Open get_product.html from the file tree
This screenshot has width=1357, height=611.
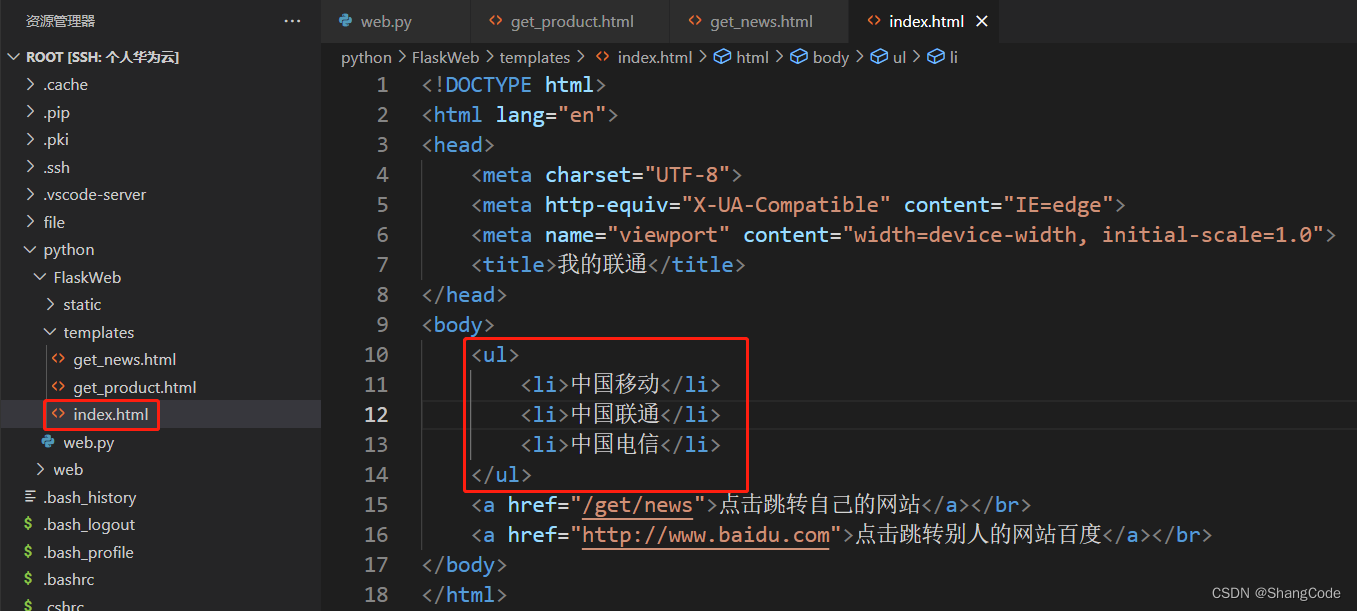click(x=134, y=387)
